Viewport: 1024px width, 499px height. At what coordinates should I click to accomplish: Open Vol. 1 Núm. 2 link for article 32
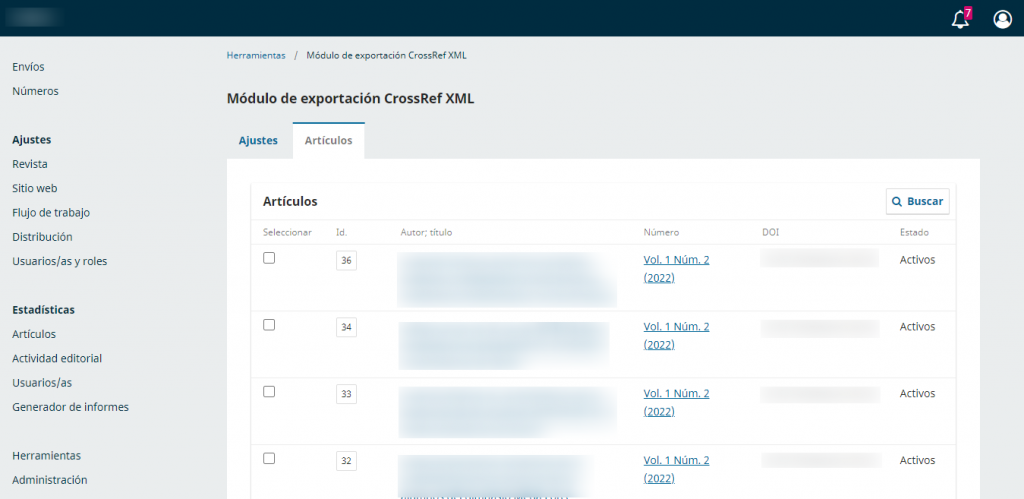pyautogui.click(x=676, y=469)
